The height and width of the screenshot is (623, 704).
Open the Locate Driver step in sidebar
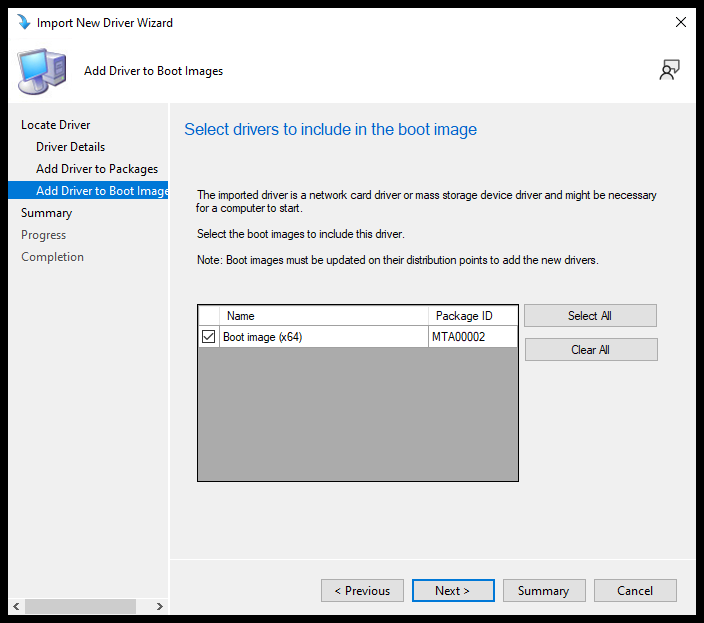[x=56, y=125]
